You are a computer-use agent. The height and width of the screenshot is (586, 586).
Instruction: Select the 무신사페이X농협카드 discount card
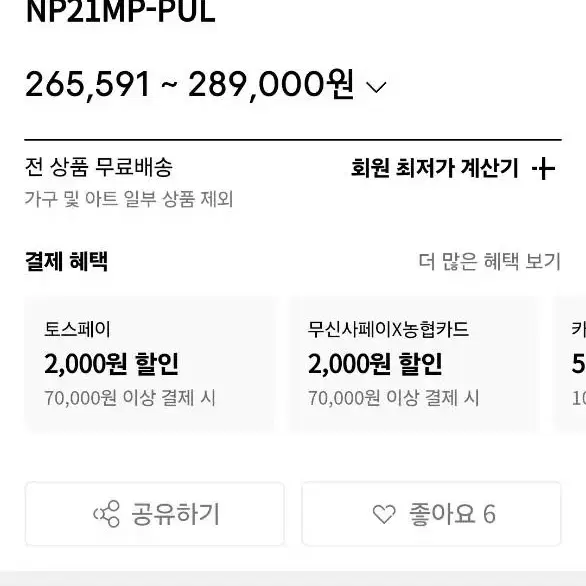pos(414,364)
